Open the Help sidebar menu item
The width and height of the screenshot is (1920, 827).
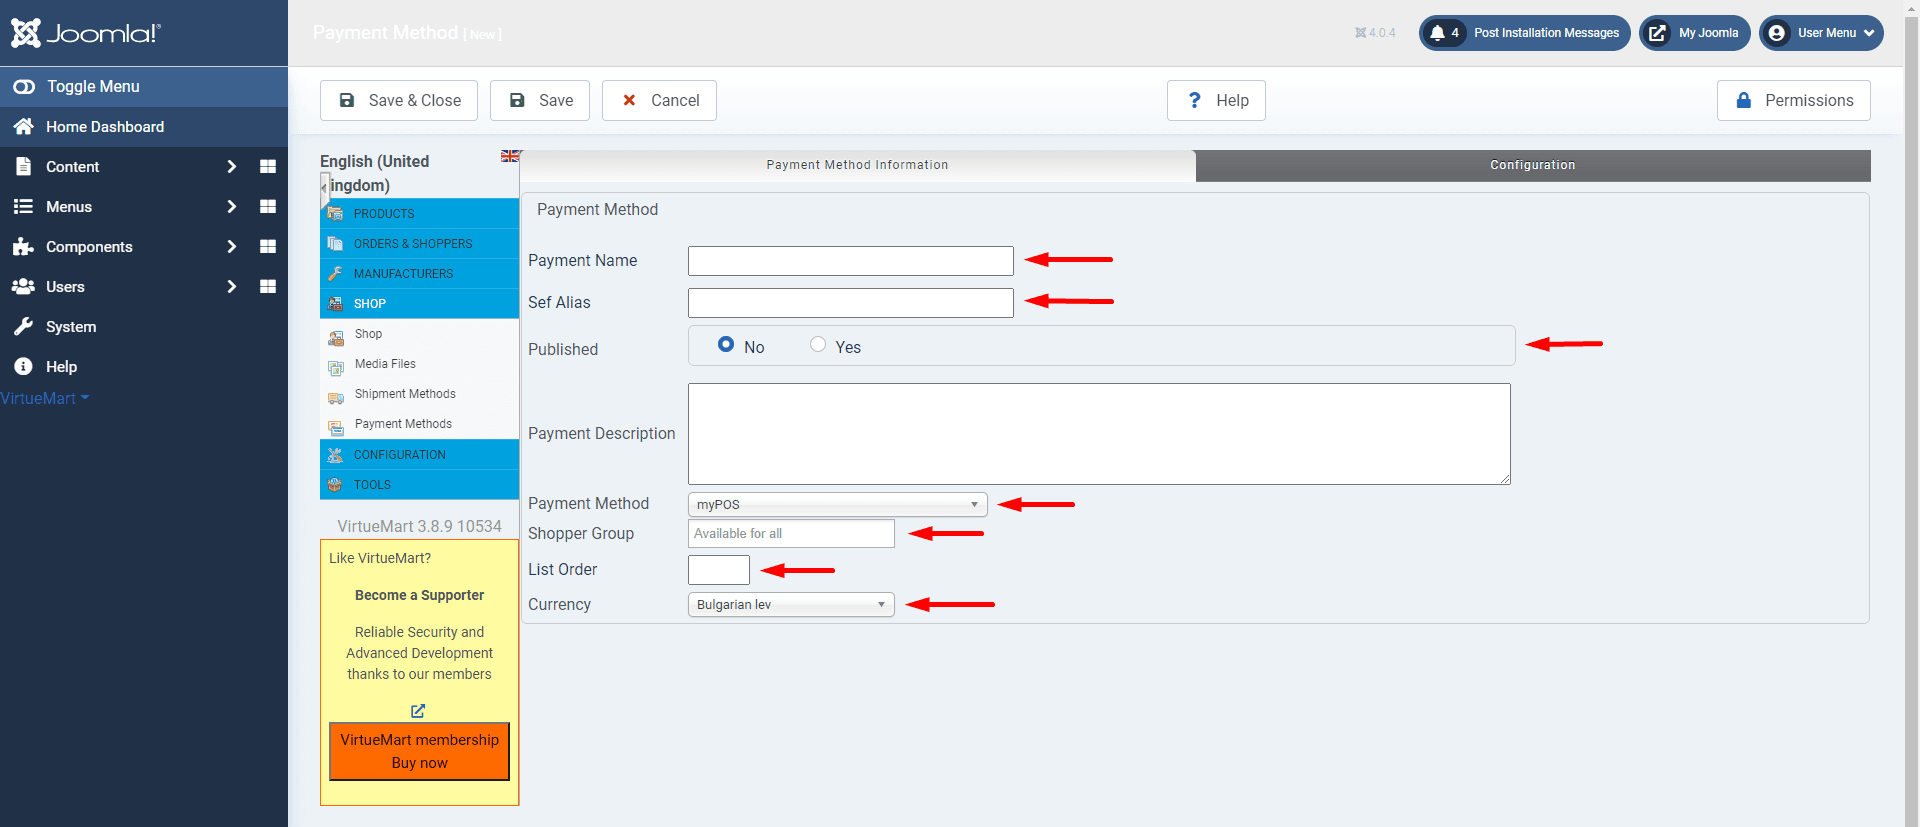click(x=144, y=367)
